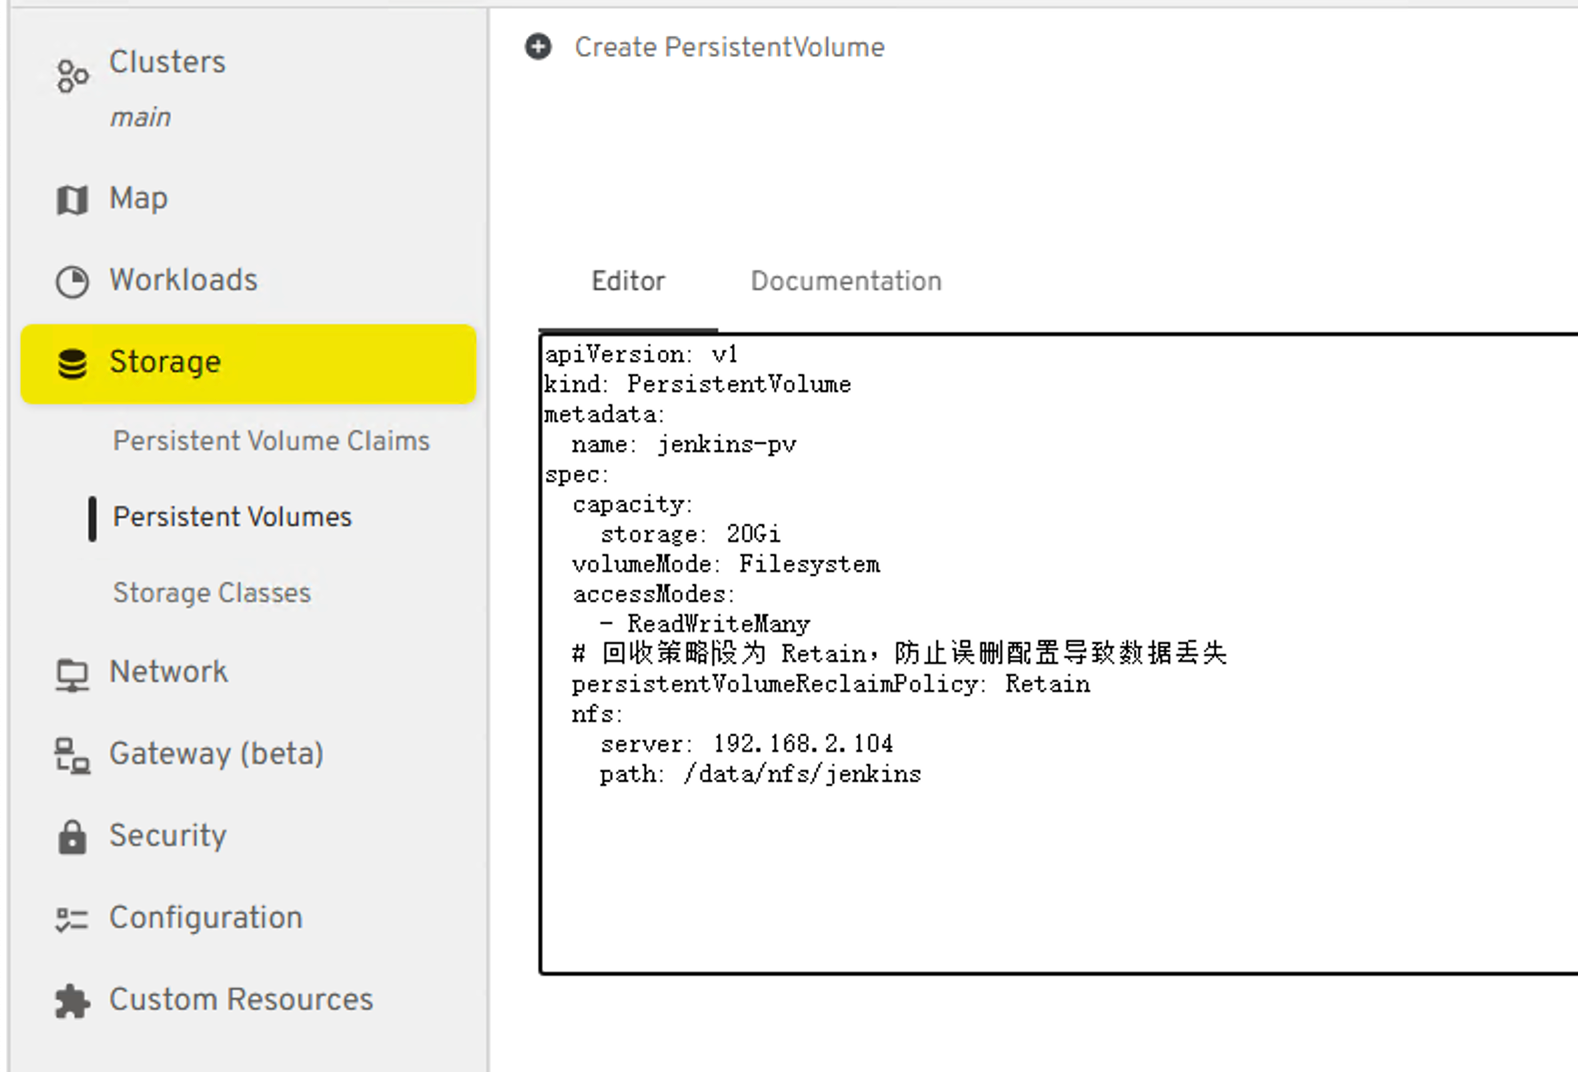The width and height of the screenshot is (1578, 1072).
Task: Expand the Network menu section
Action: [x=168, y=672]
